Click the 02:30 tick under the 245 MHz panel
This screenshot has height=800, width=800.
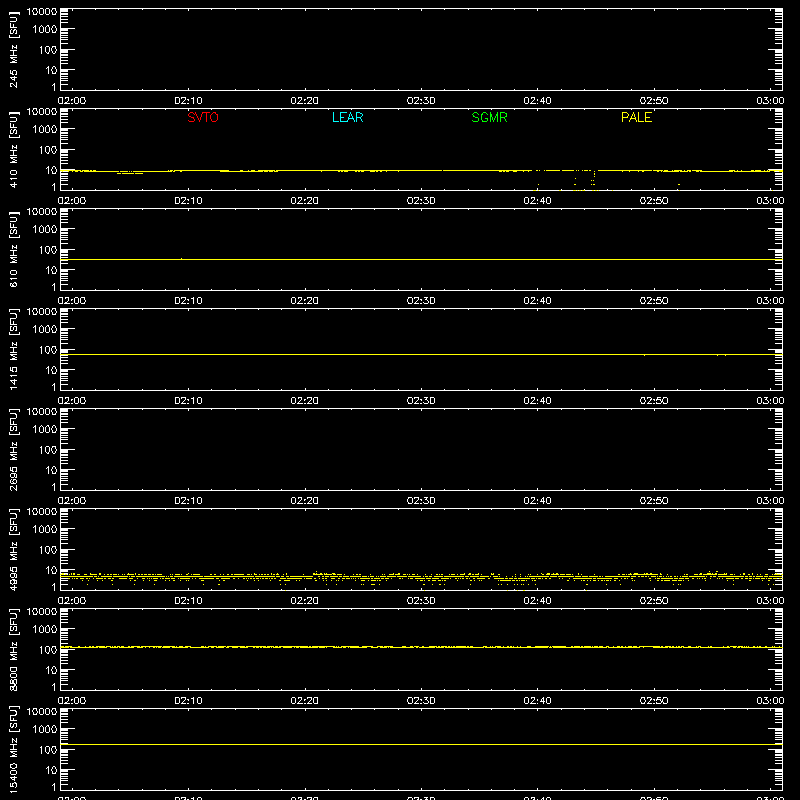click(421, 101)
